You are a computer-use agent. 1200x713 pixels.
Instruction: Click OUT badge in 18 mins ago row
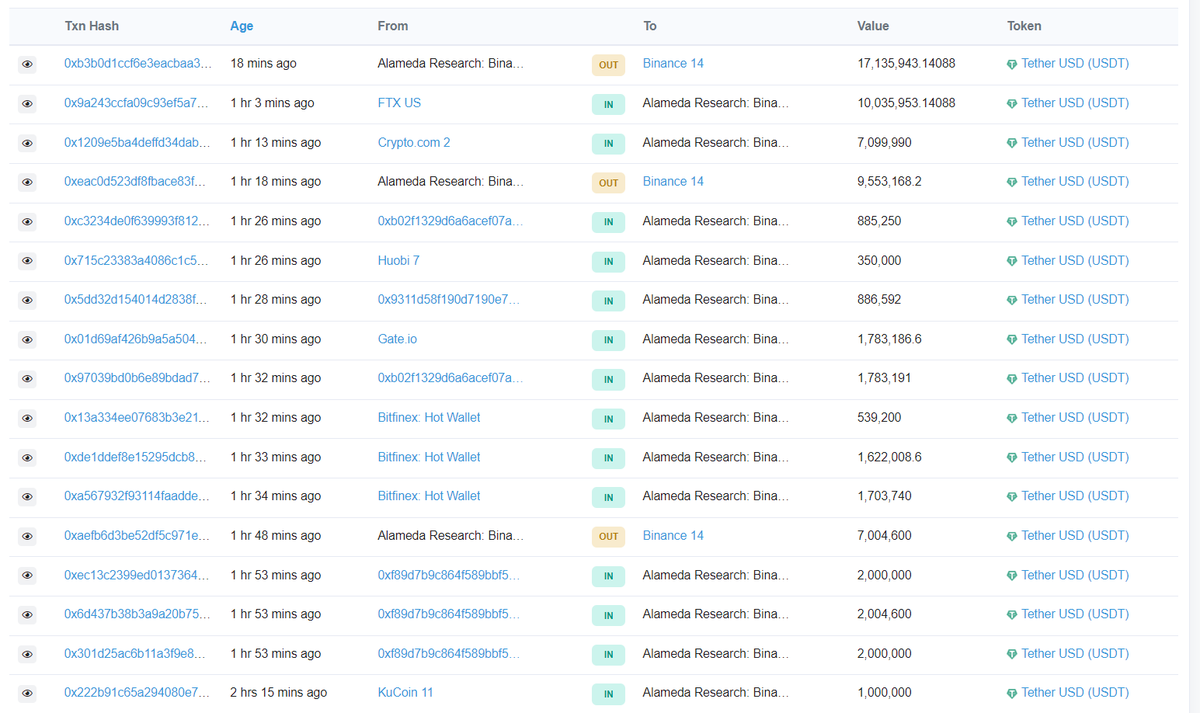pyautogui.click(x=608, y=65)
